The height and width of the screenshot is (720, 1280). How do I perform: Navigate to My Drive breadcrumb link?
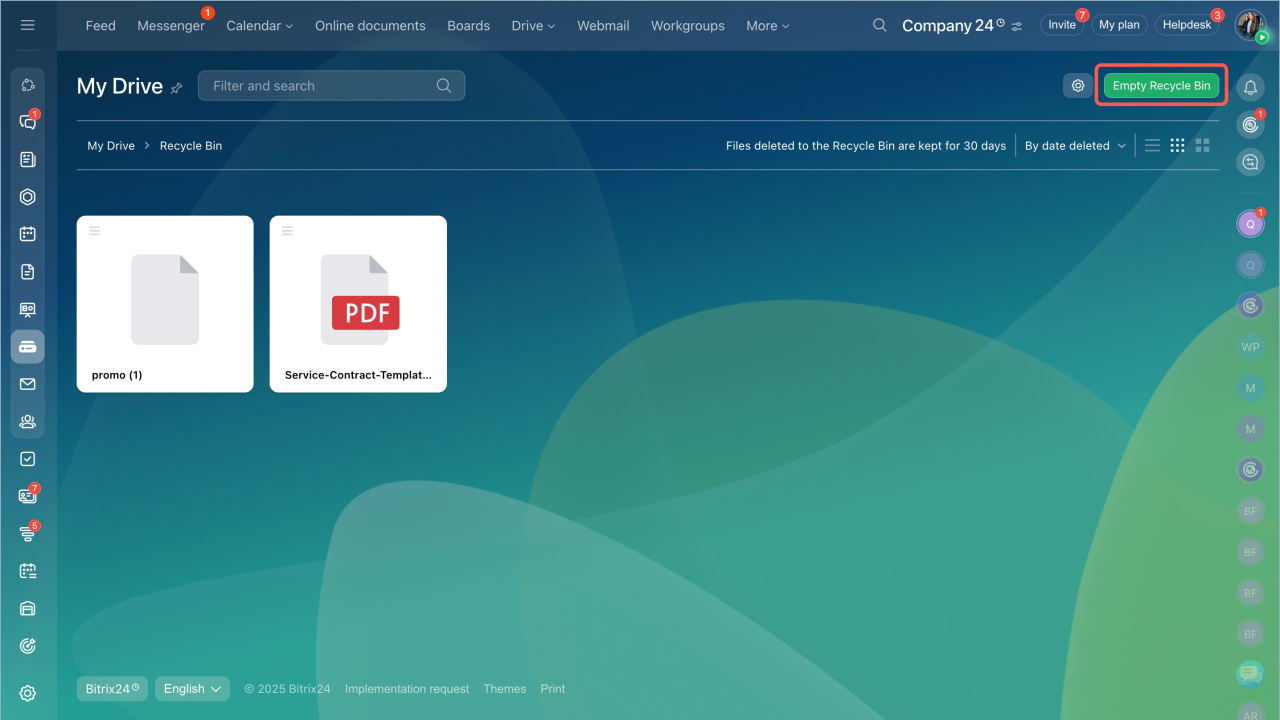click(x=110, y=146)
